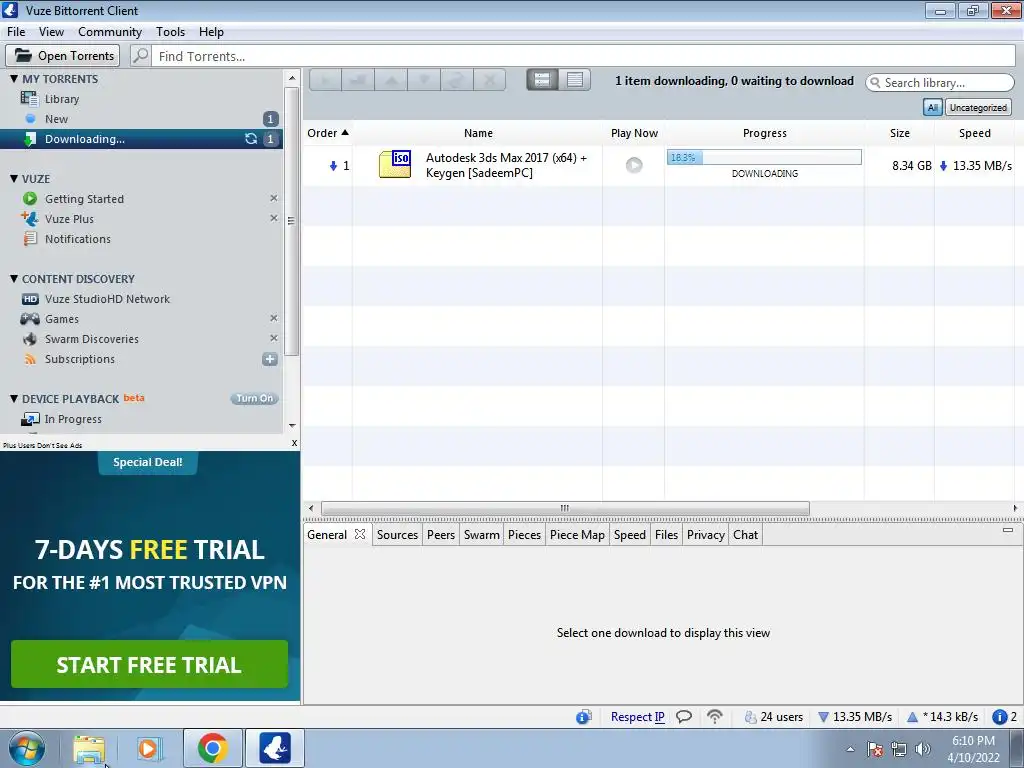Open Getting Started in the Vuze section
The image size is (1024, 768).
84,199
